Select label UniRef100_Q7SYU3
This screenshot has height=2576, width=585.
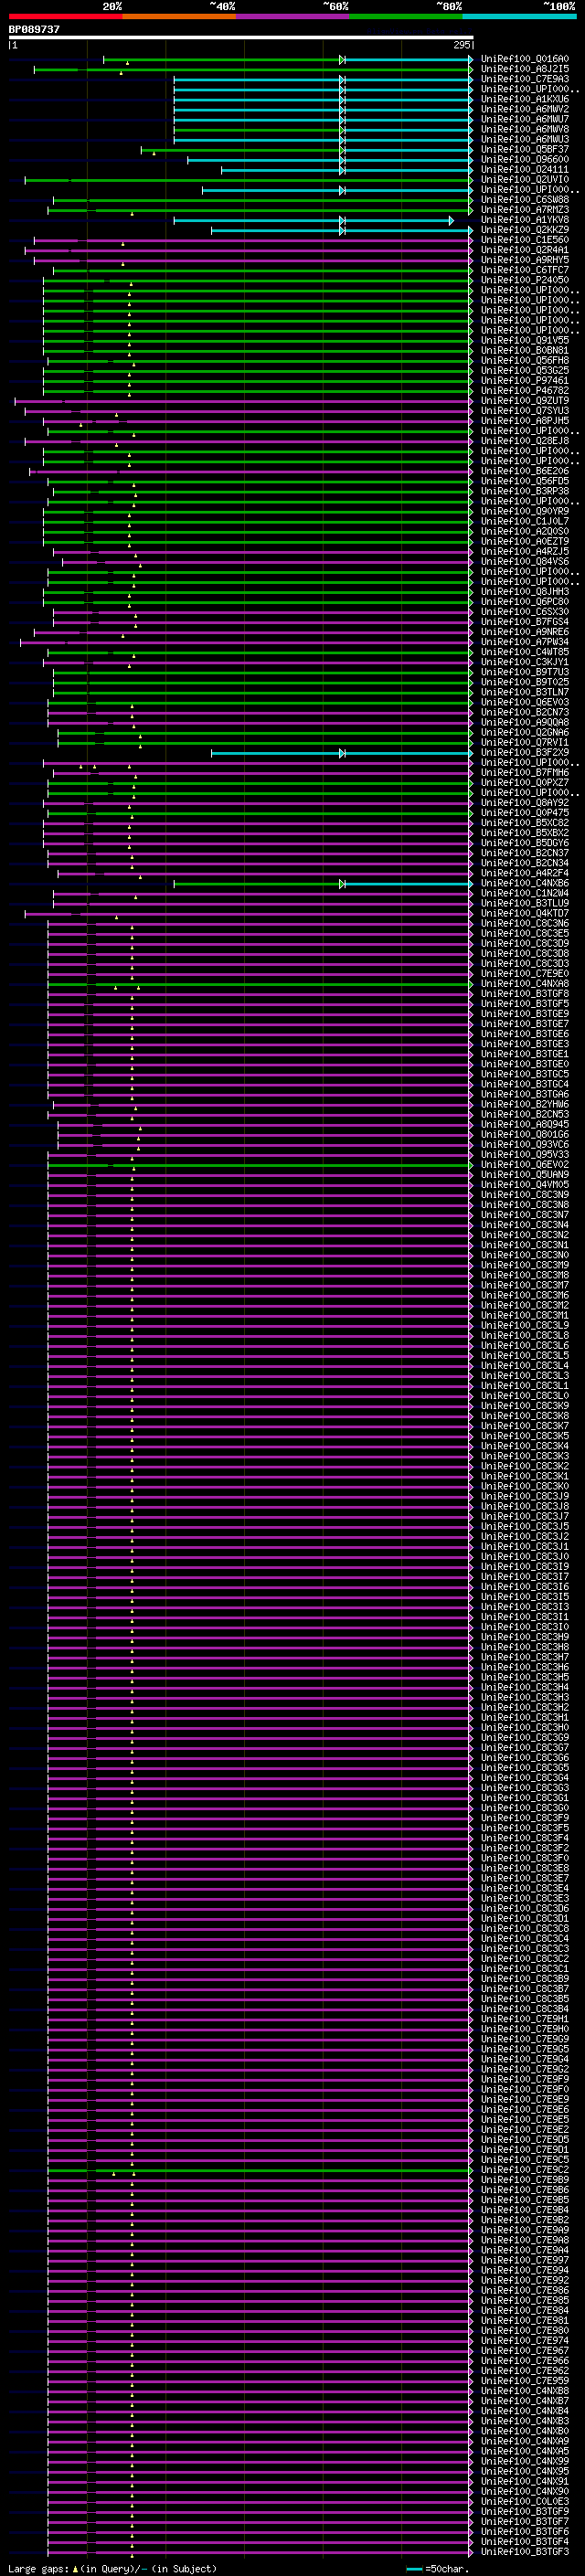tap(525, 411)
